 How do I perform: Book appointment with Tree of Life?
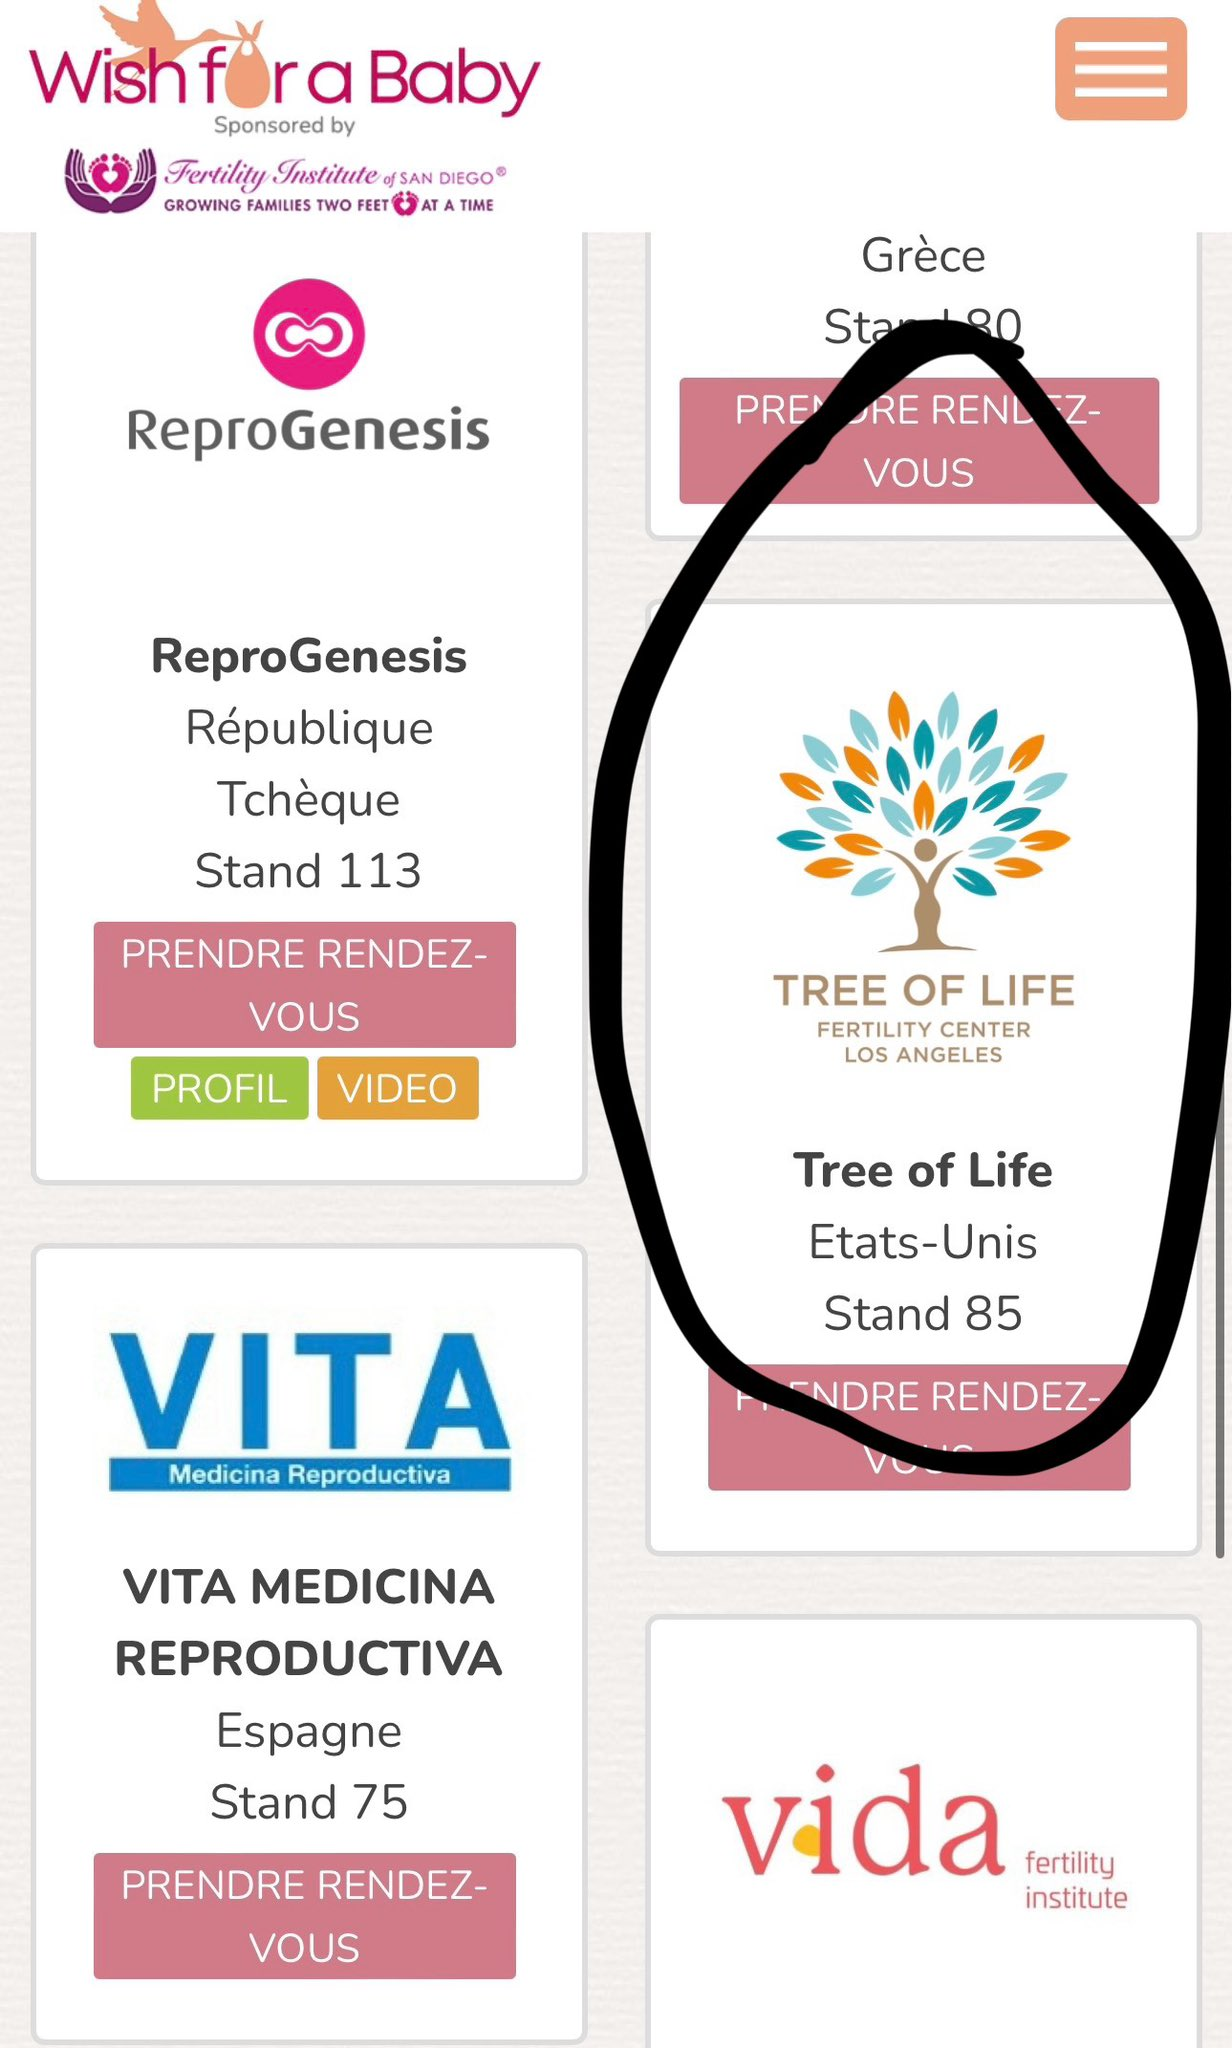pyautogui.click(x=918, y=1427)
